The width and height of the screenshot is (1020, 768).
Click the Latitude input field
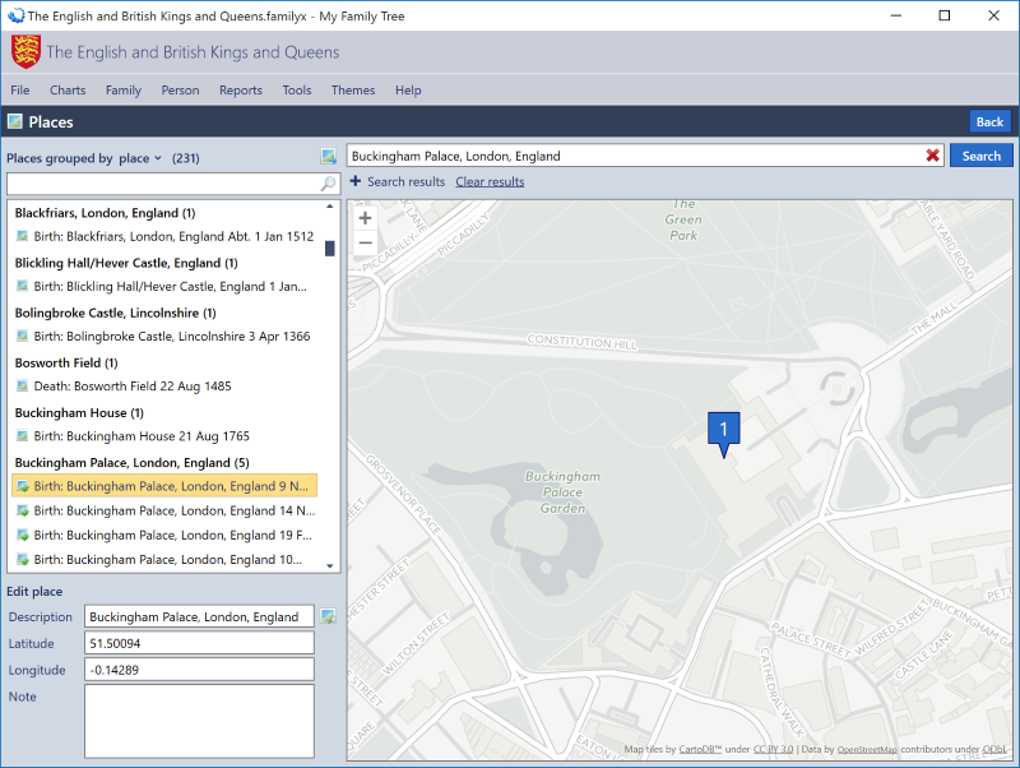tap(199, 643)
